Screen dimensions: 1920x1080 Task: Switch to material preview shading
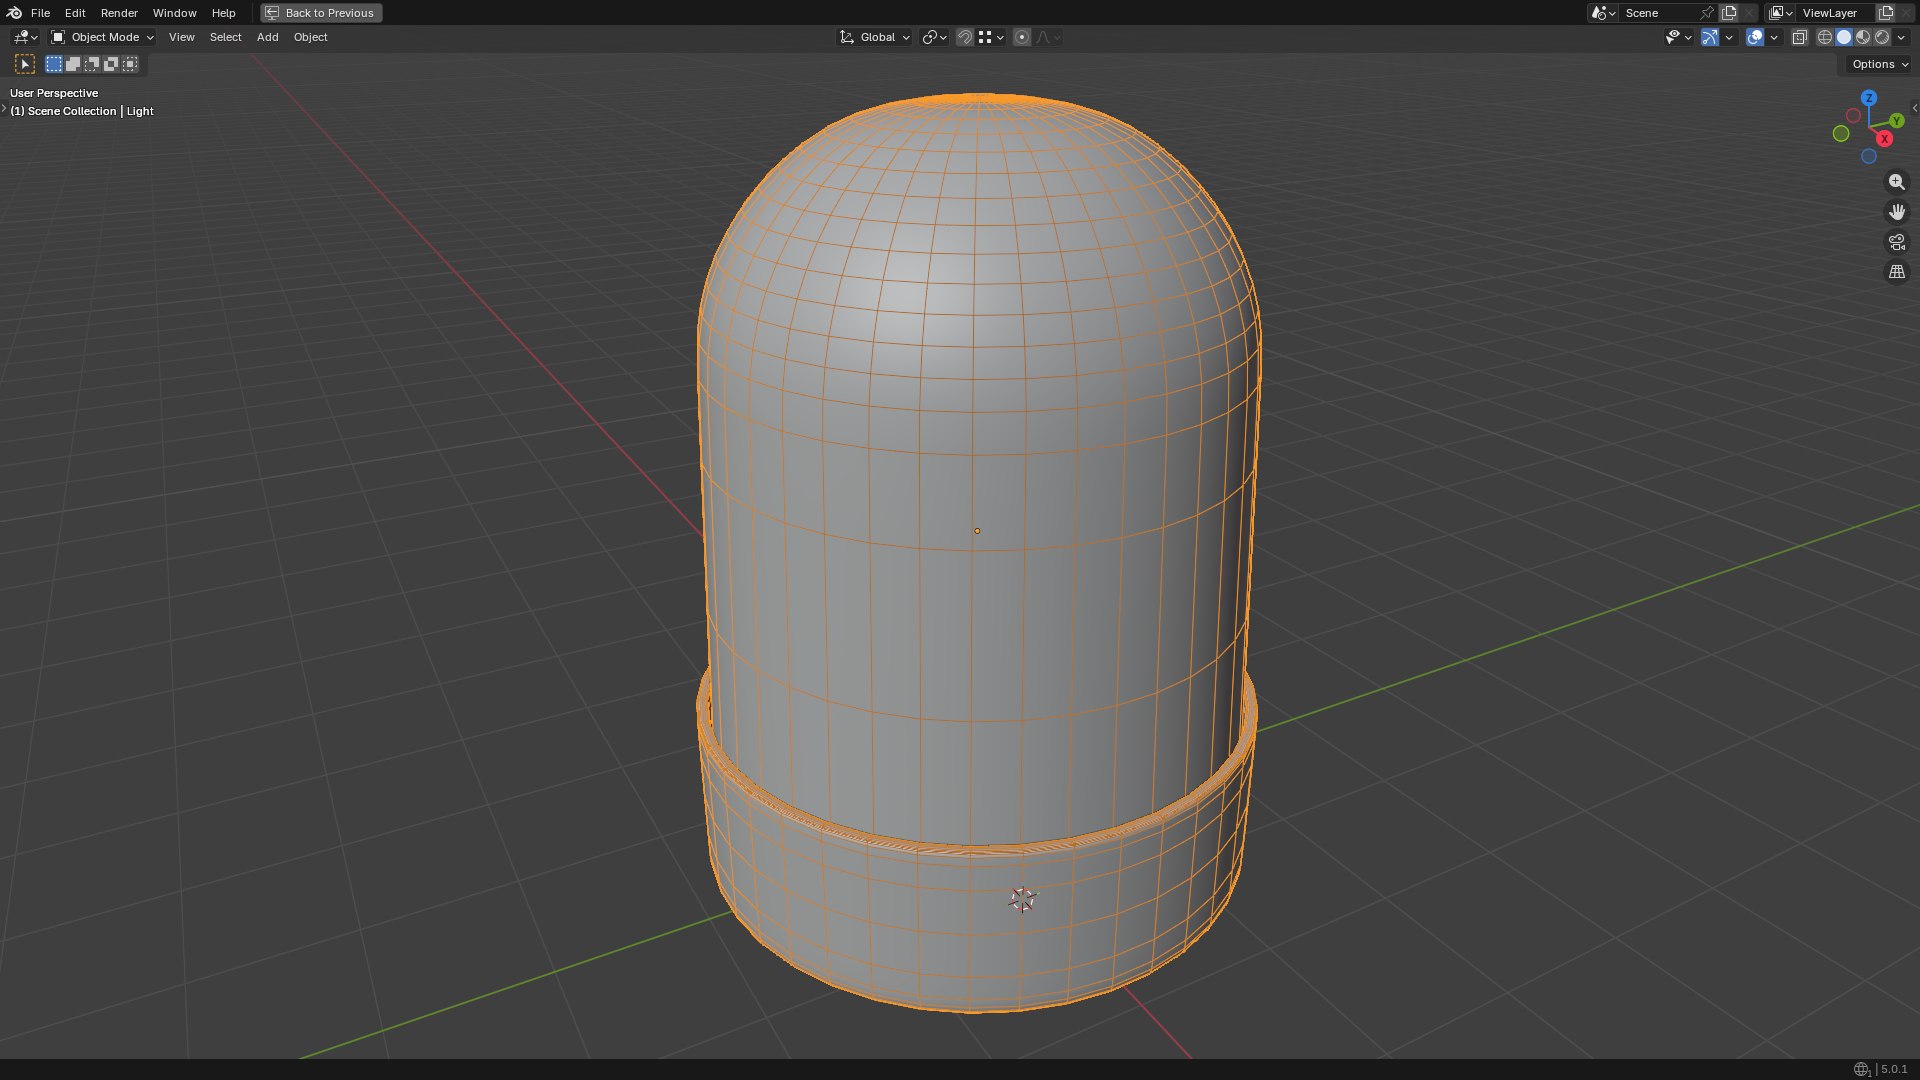(x=1863, y=37)
